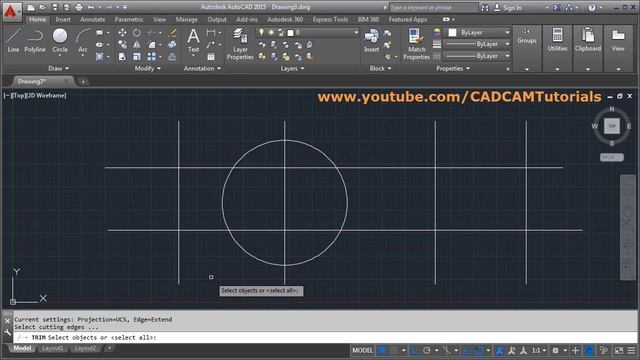Screen dimensions: 640x360
Task: Click the Linear Dimension icon
Action: click(x=211, y=33)
